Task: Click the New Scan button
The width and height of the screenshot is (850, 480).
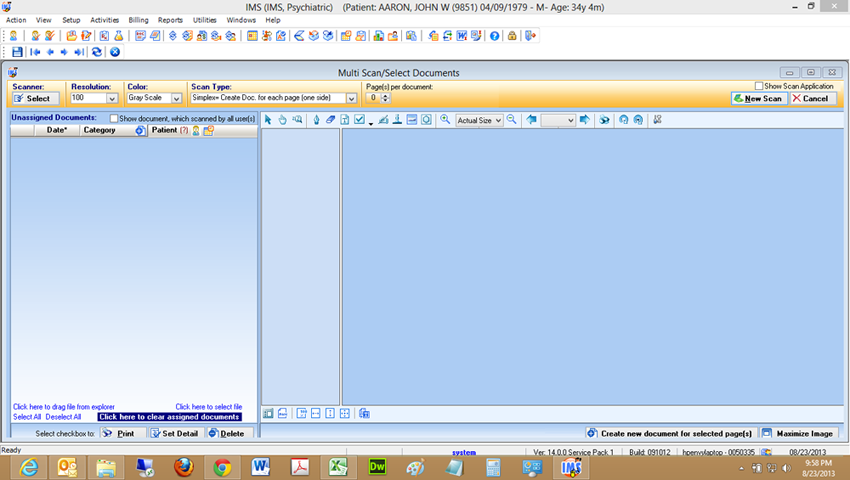Action: pos(757,98)
